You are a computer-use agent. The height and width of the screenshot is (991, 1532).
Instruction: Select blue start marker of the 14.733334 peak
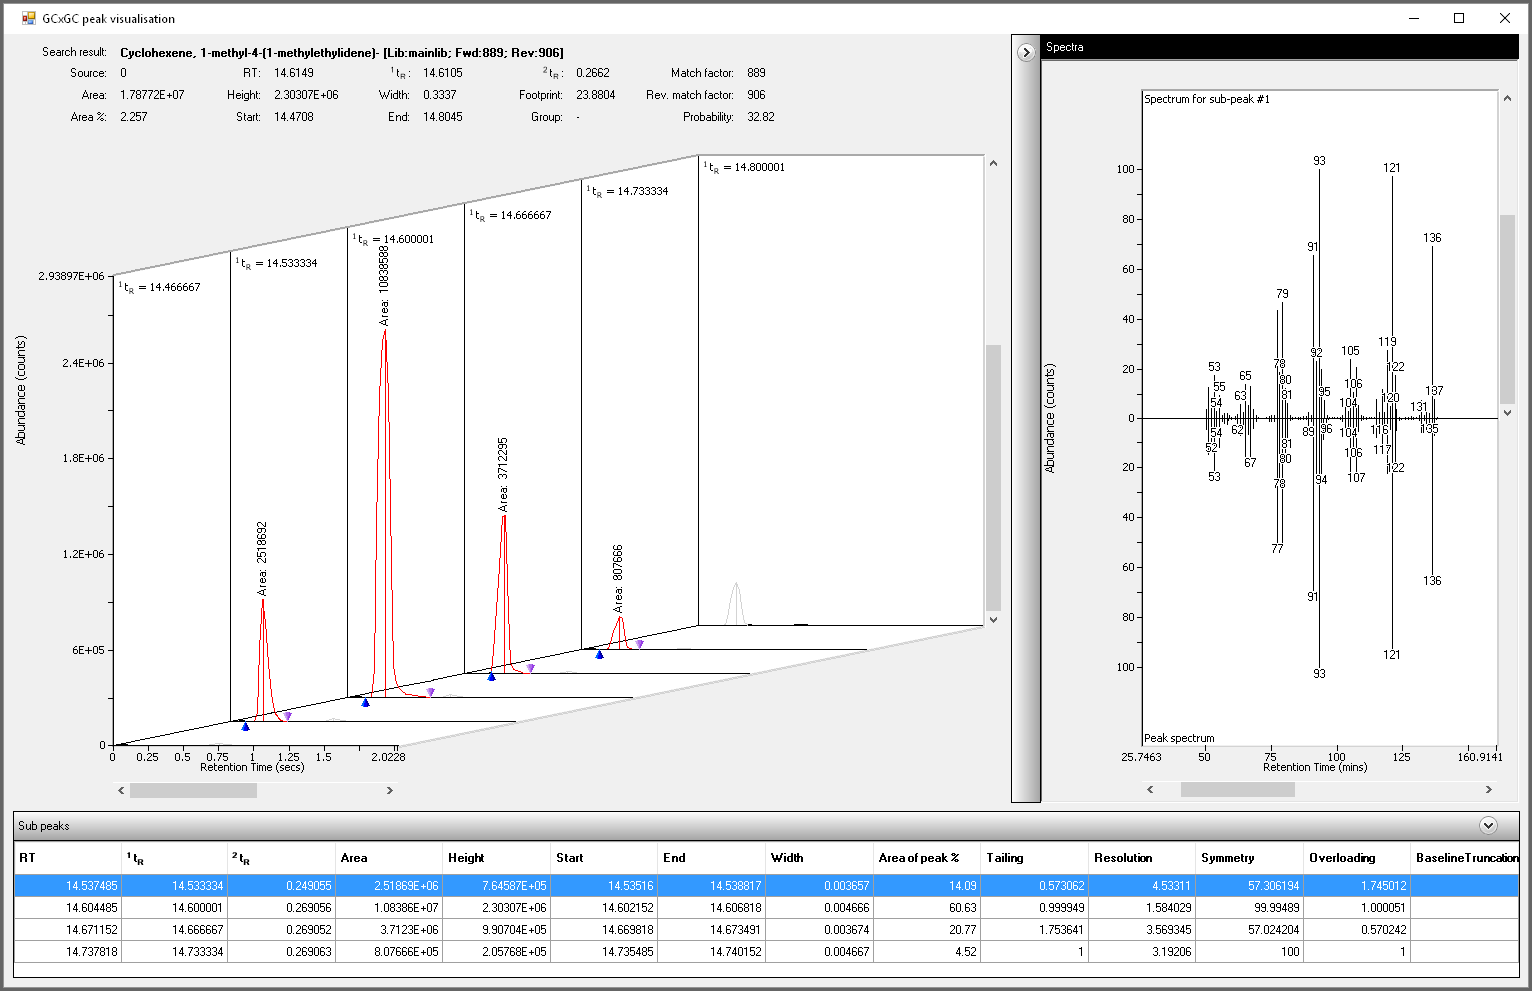600,655
